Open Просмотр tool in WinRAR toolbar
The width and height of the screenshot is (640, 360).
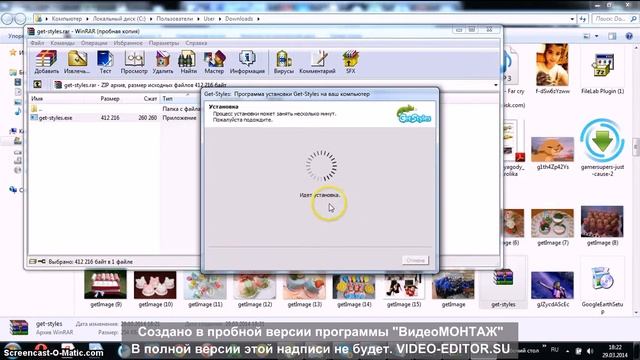[134, 62]
